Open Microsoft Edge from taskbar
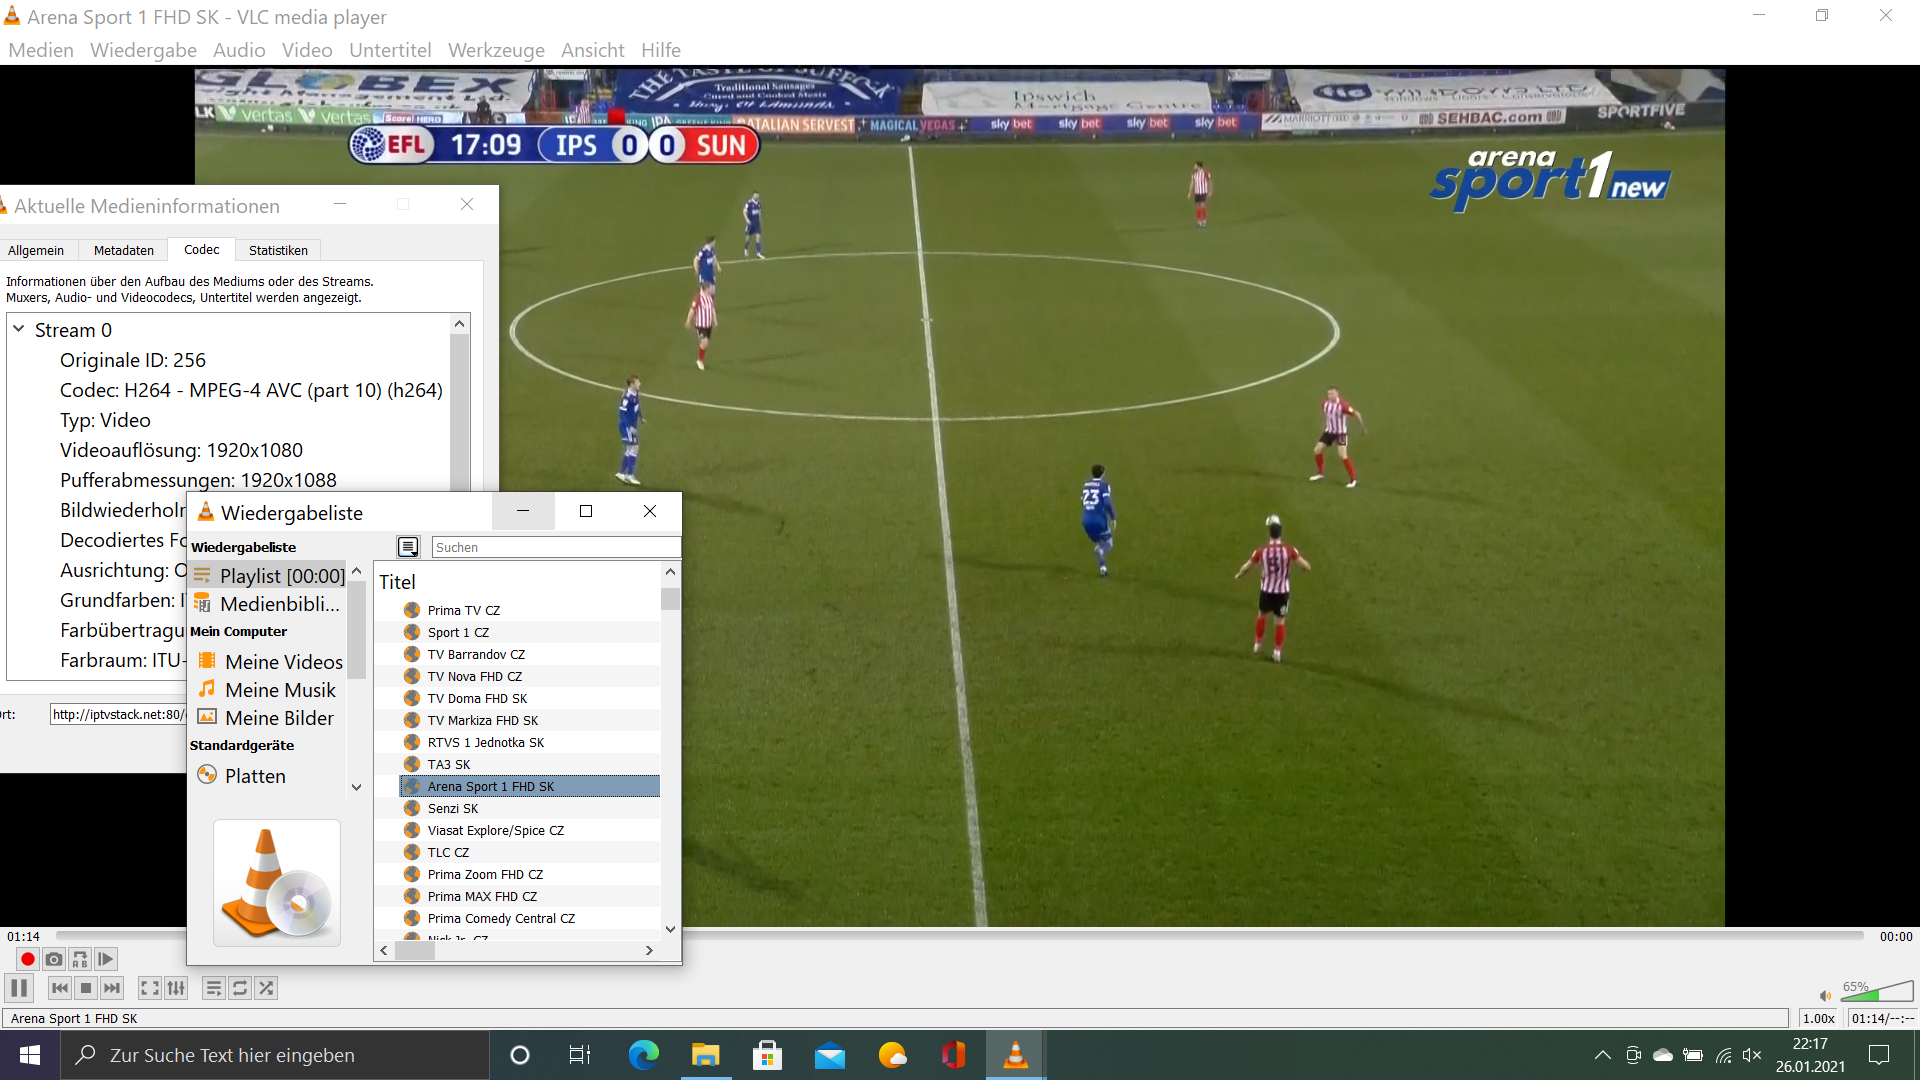 coord(643,1055)
